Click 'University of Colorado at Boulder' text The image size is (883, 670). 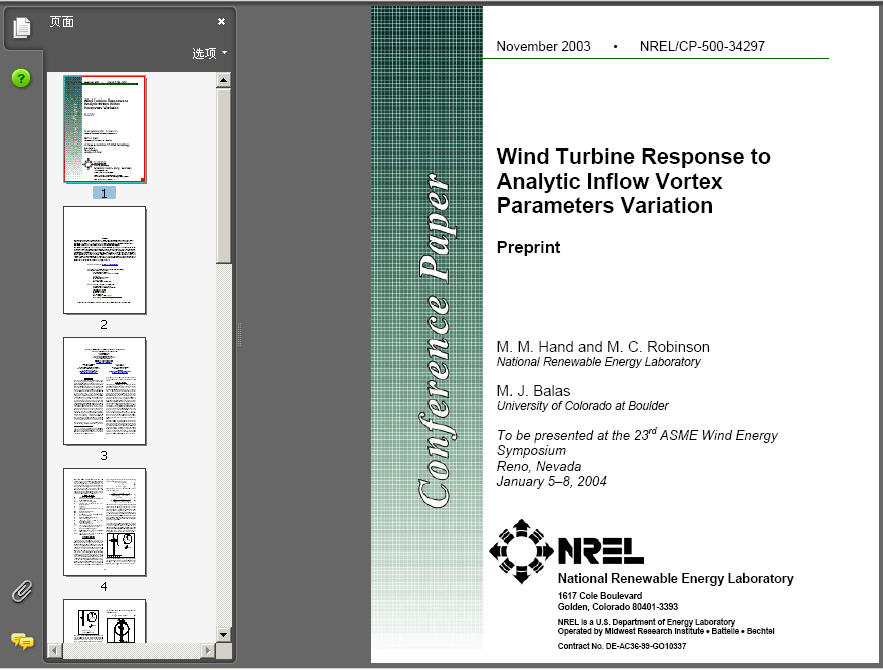click(582, 406)
